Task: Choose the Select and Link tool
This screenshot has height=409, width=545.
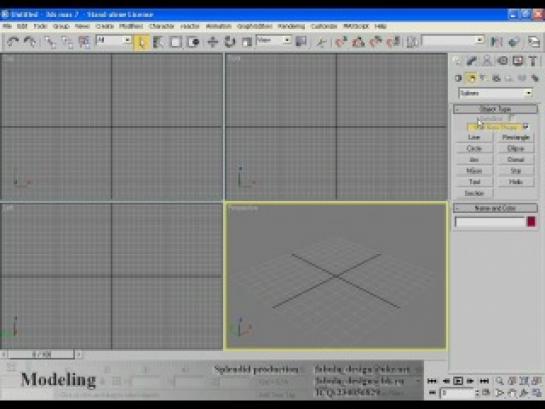Action: coord(51,42)
